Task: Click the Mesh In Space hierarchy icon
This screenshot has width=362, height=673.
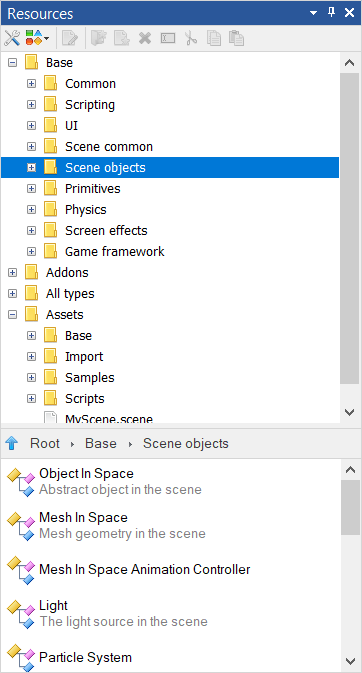Action: (x=21, y=526)
